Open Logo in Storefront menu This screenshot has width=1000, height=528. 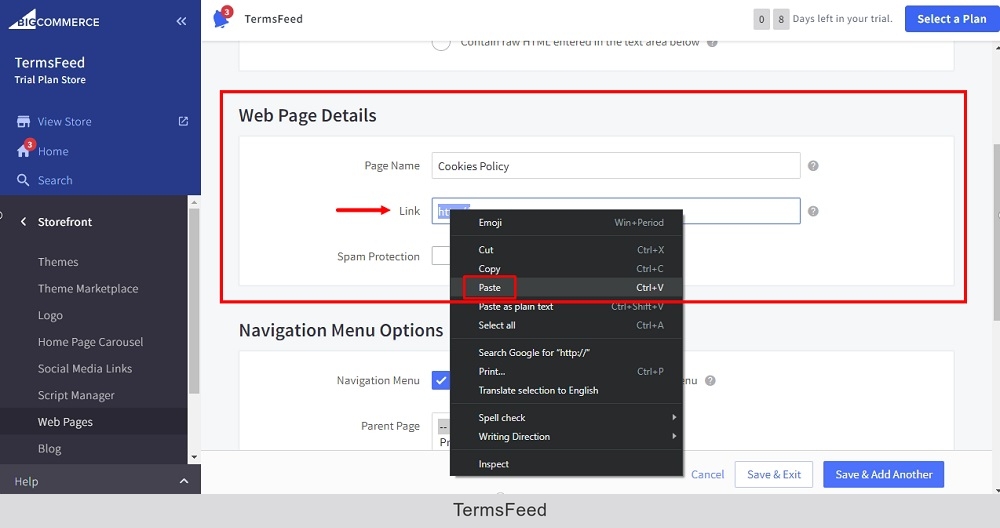pos(50,316)
